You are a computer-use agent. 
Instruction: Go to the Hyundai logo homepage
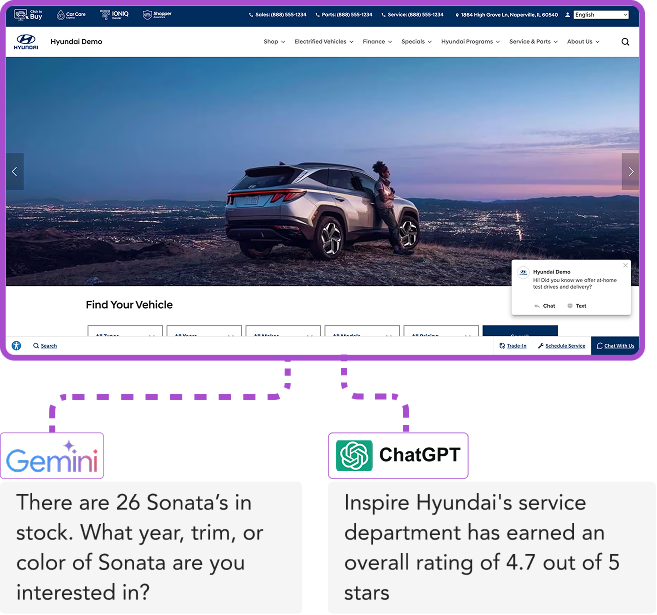26,41
